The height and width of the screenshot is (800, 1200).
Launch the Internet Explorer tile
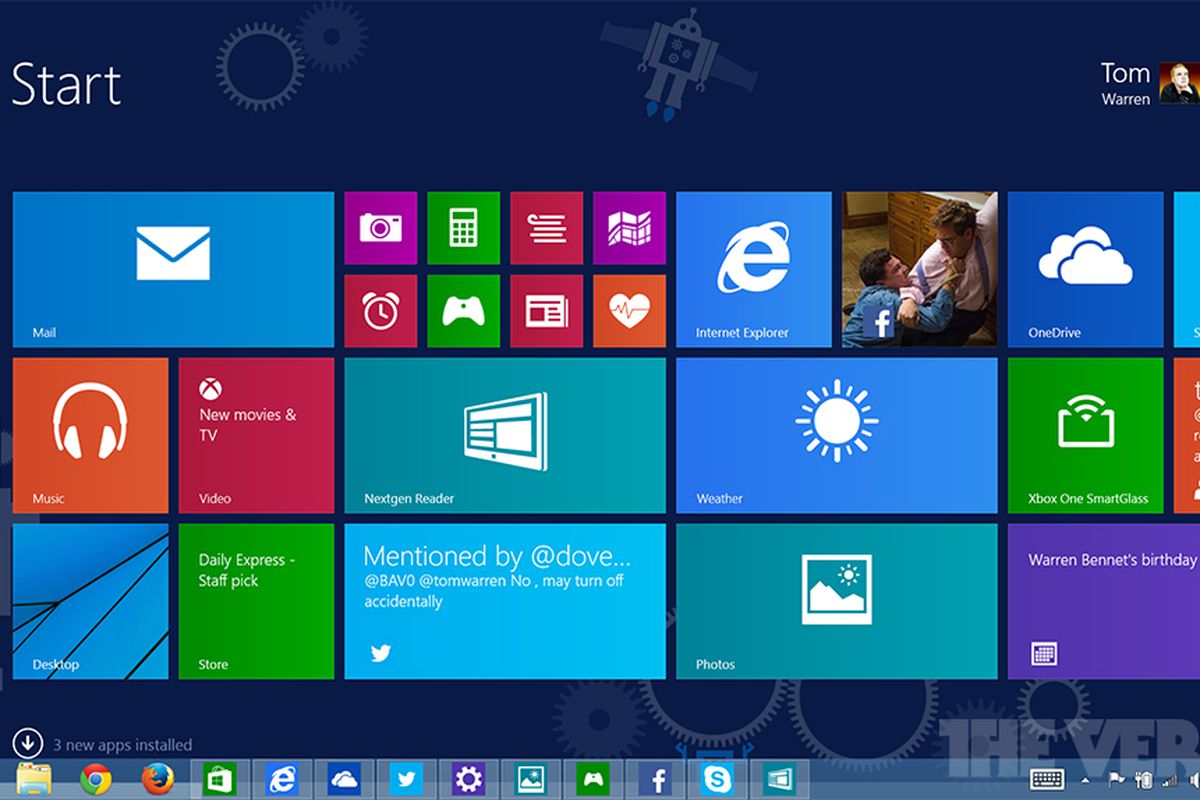tap(753, 269)
